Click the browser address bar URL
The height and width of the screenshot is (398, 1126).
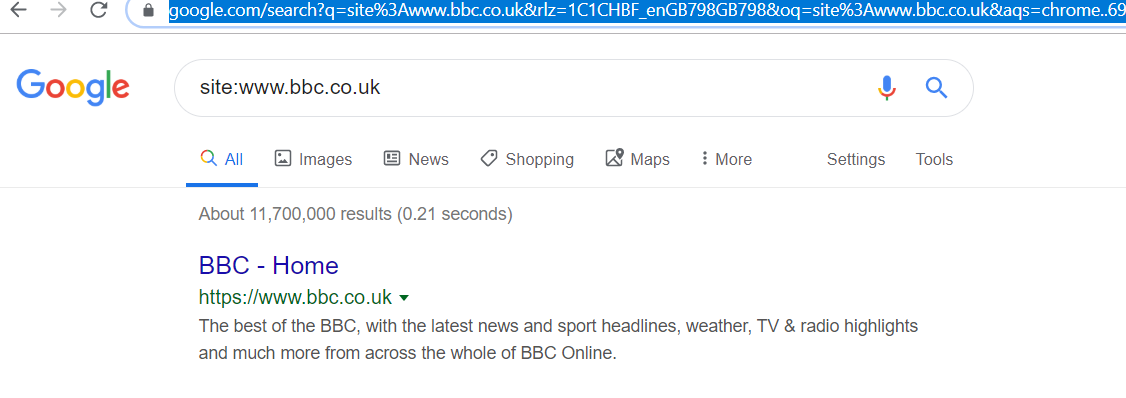coord(646,10)
